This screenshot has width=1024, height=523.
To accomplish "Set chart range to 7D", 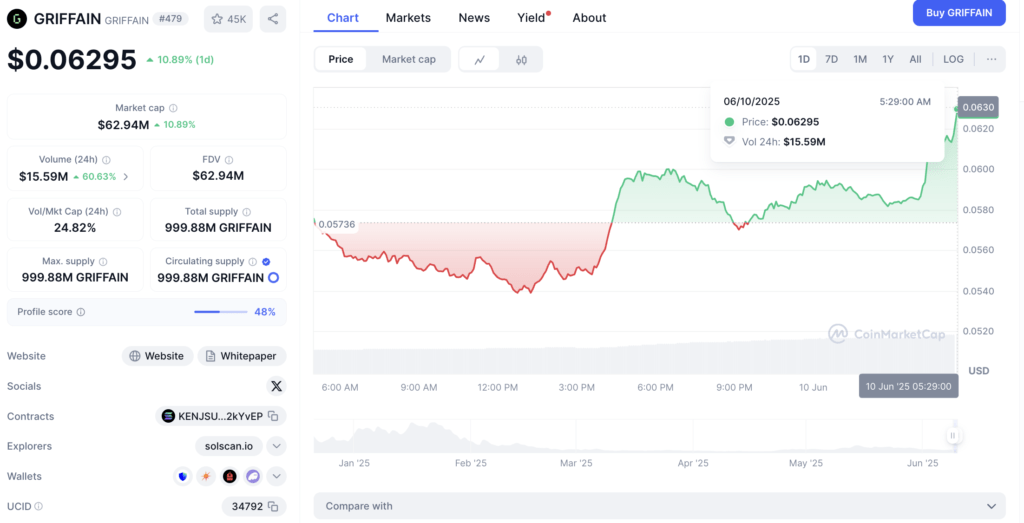I will click(831, 59).
